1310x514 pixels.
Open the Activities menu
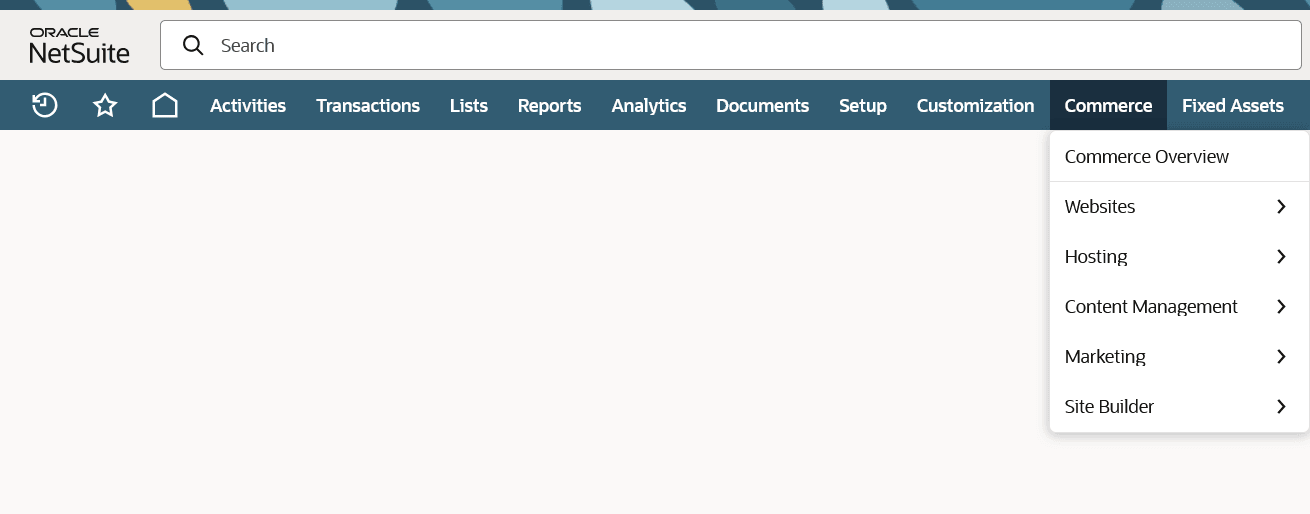click(248, 105)
